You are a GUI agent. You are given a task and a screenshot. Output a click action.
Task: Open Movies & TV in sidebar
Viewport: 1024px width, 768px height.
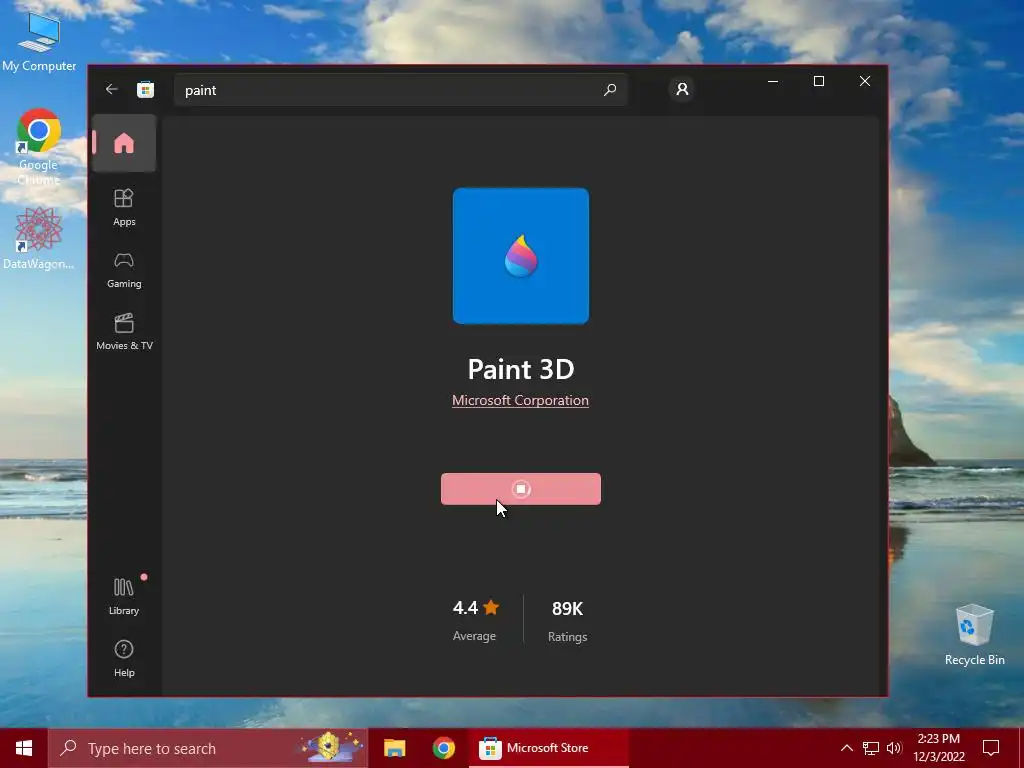(124, 332)
